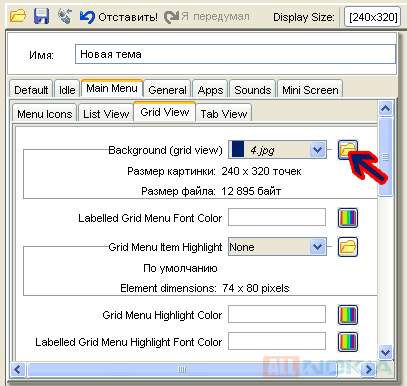Click the vertical scrollbar up arrow
The image size is (407, 386).
[x=386, y=109]
